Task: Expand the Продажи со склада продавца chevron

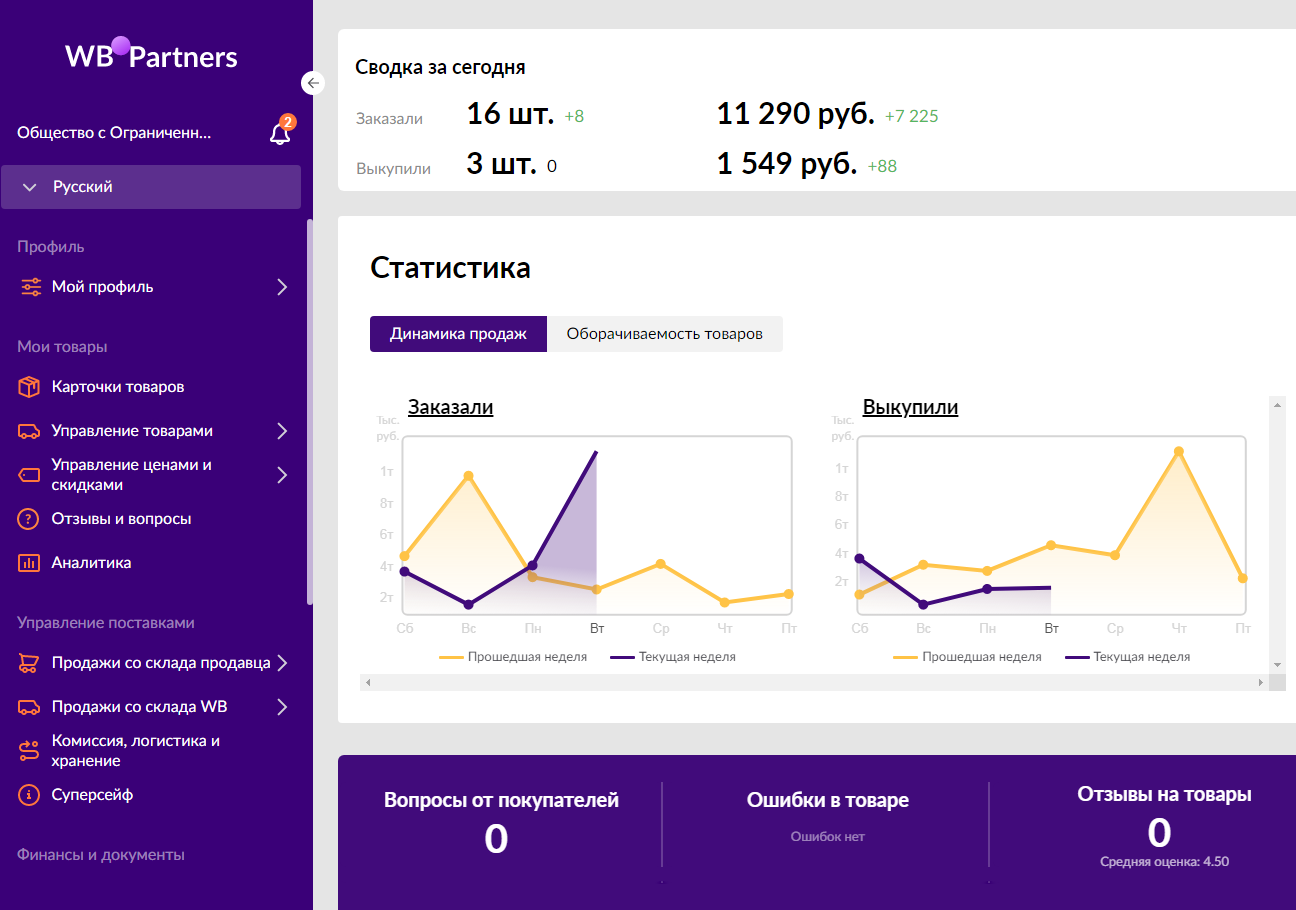Action: coord(282,663)
